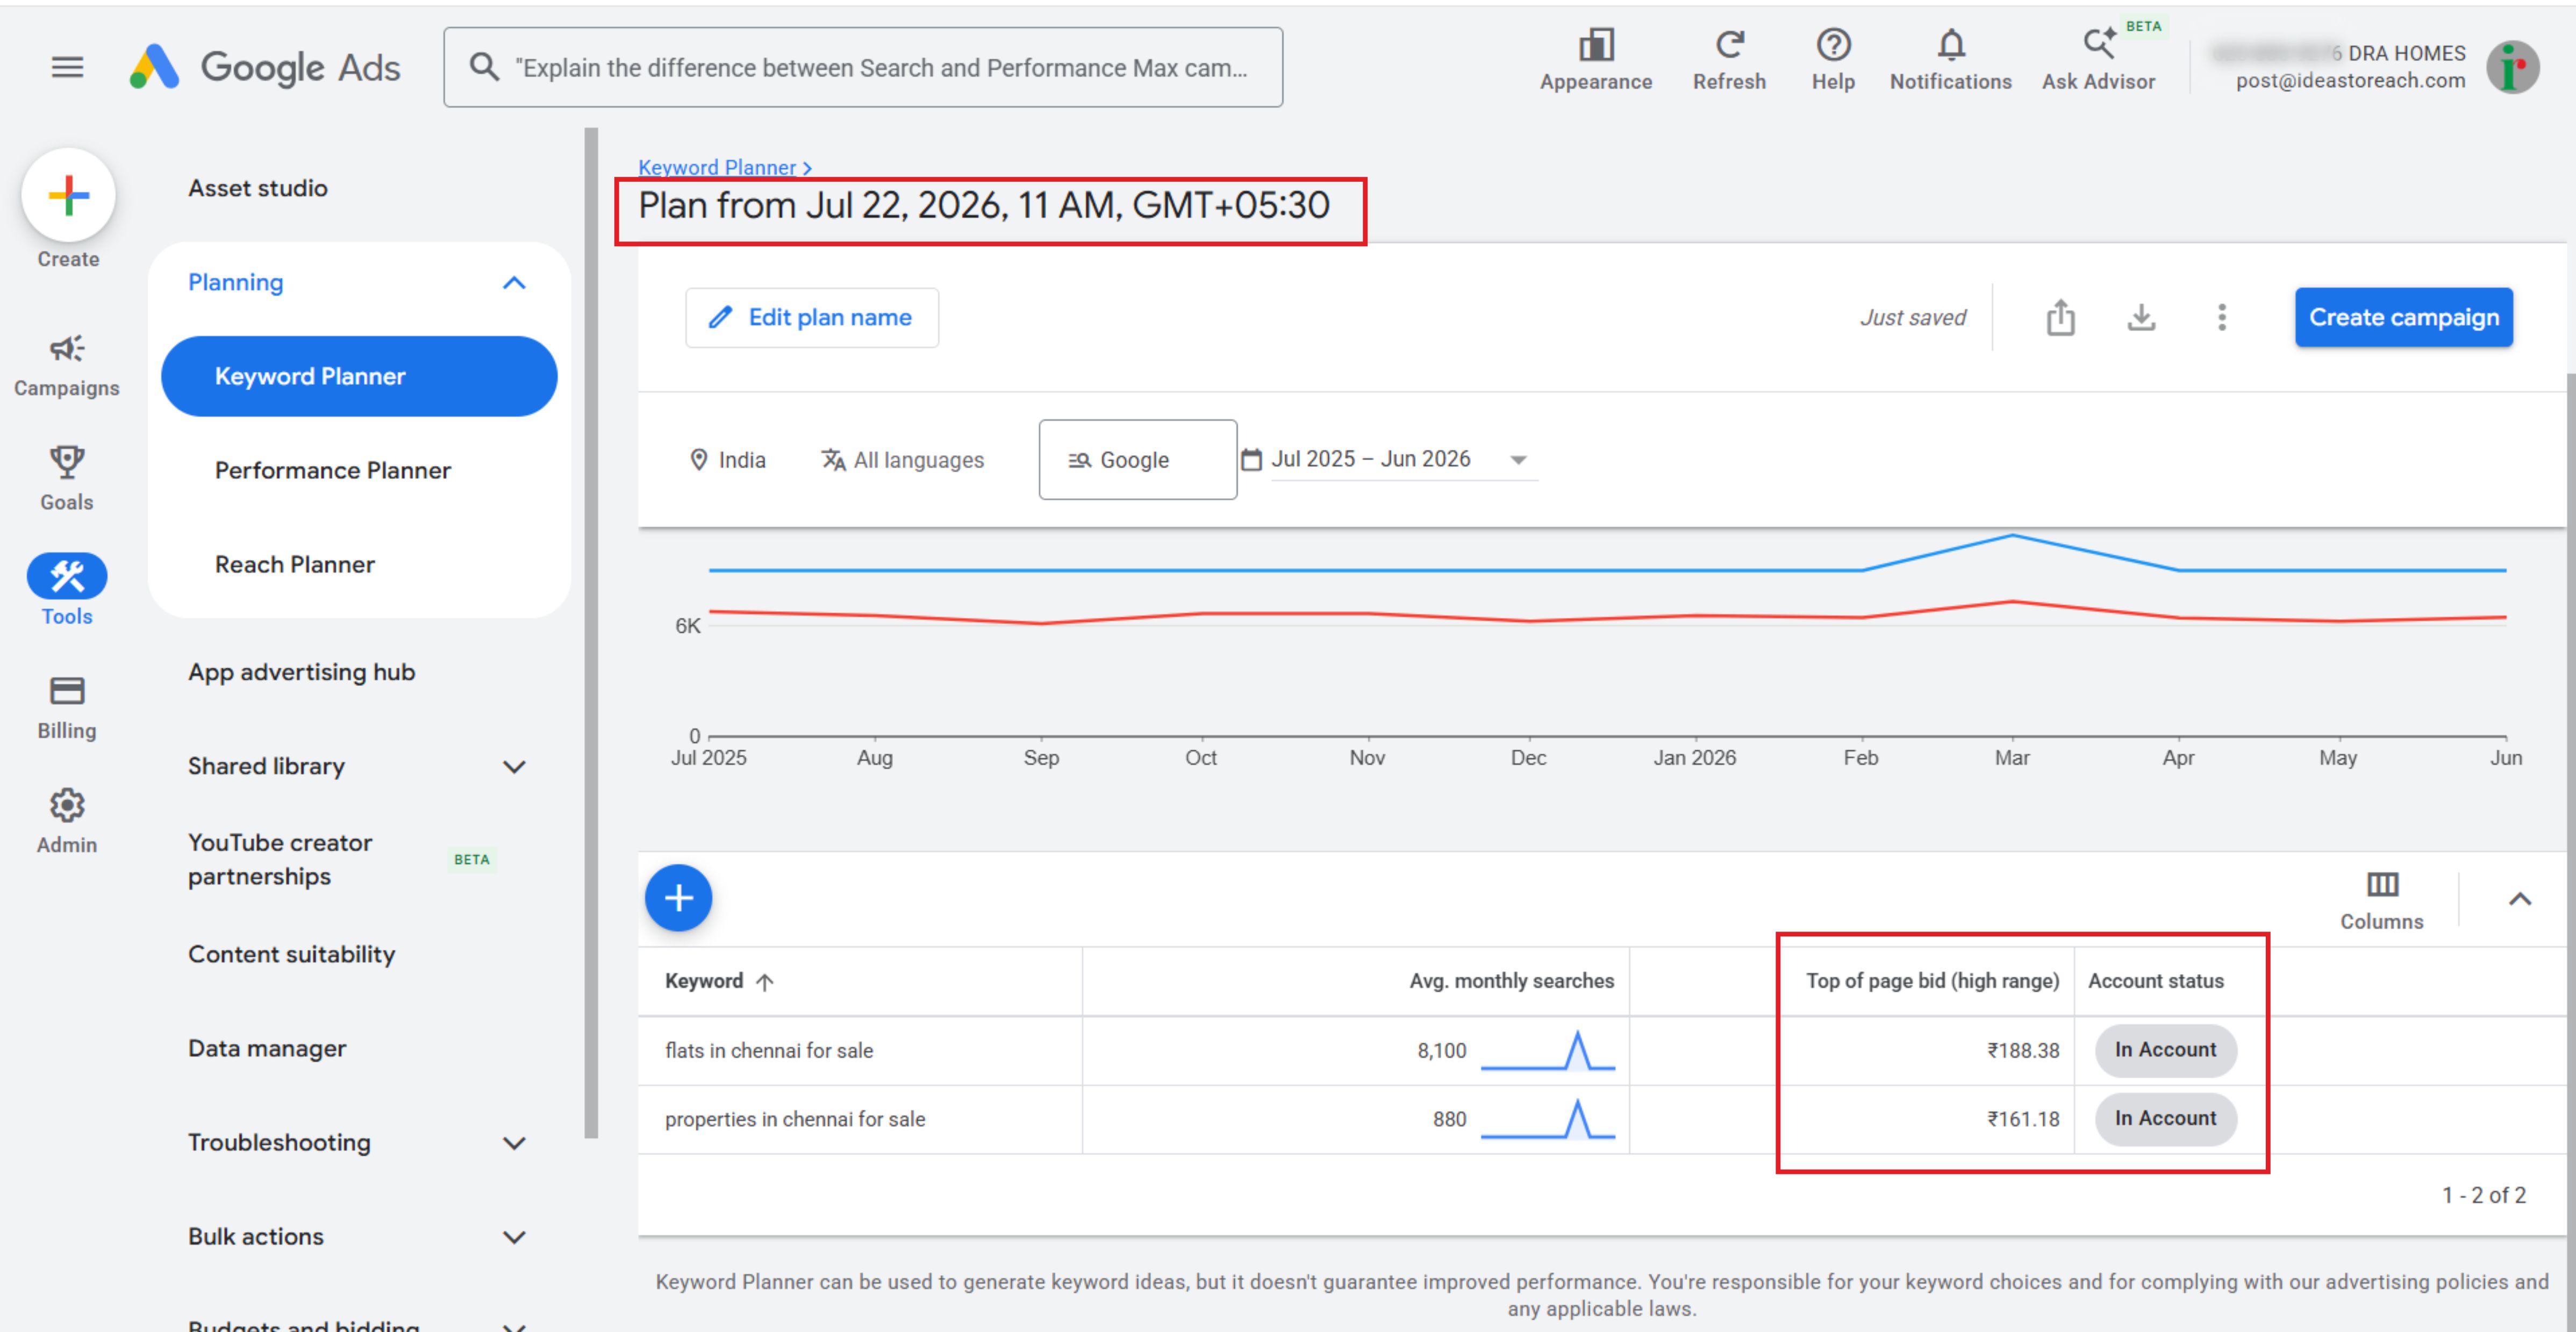
Task: Click the Google Ads logo
Action: point(265,67)
